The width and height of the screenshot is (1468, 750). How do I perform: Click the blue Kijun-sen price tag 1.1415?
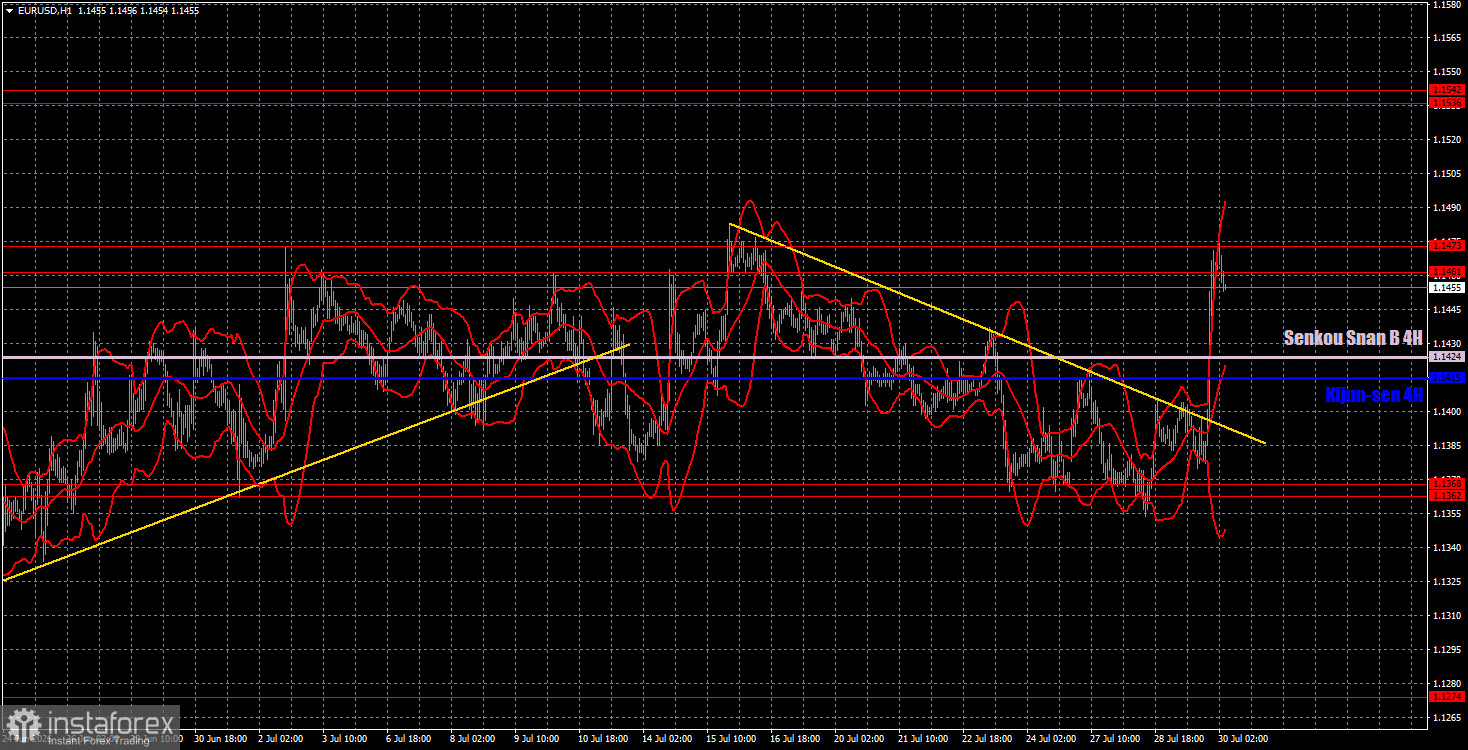[x=1447, y=378]
